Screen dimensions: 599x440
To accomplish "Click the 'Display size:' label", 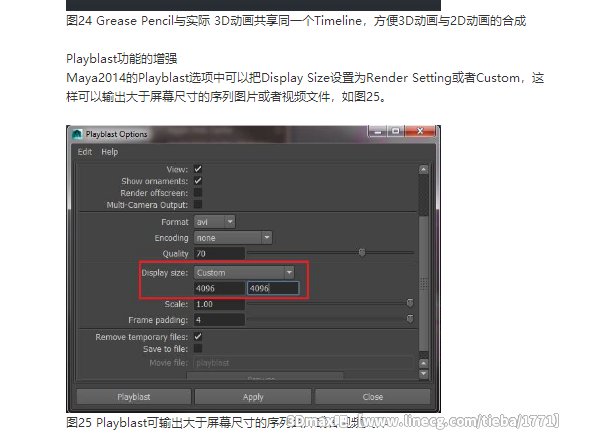I will point(165,273).
